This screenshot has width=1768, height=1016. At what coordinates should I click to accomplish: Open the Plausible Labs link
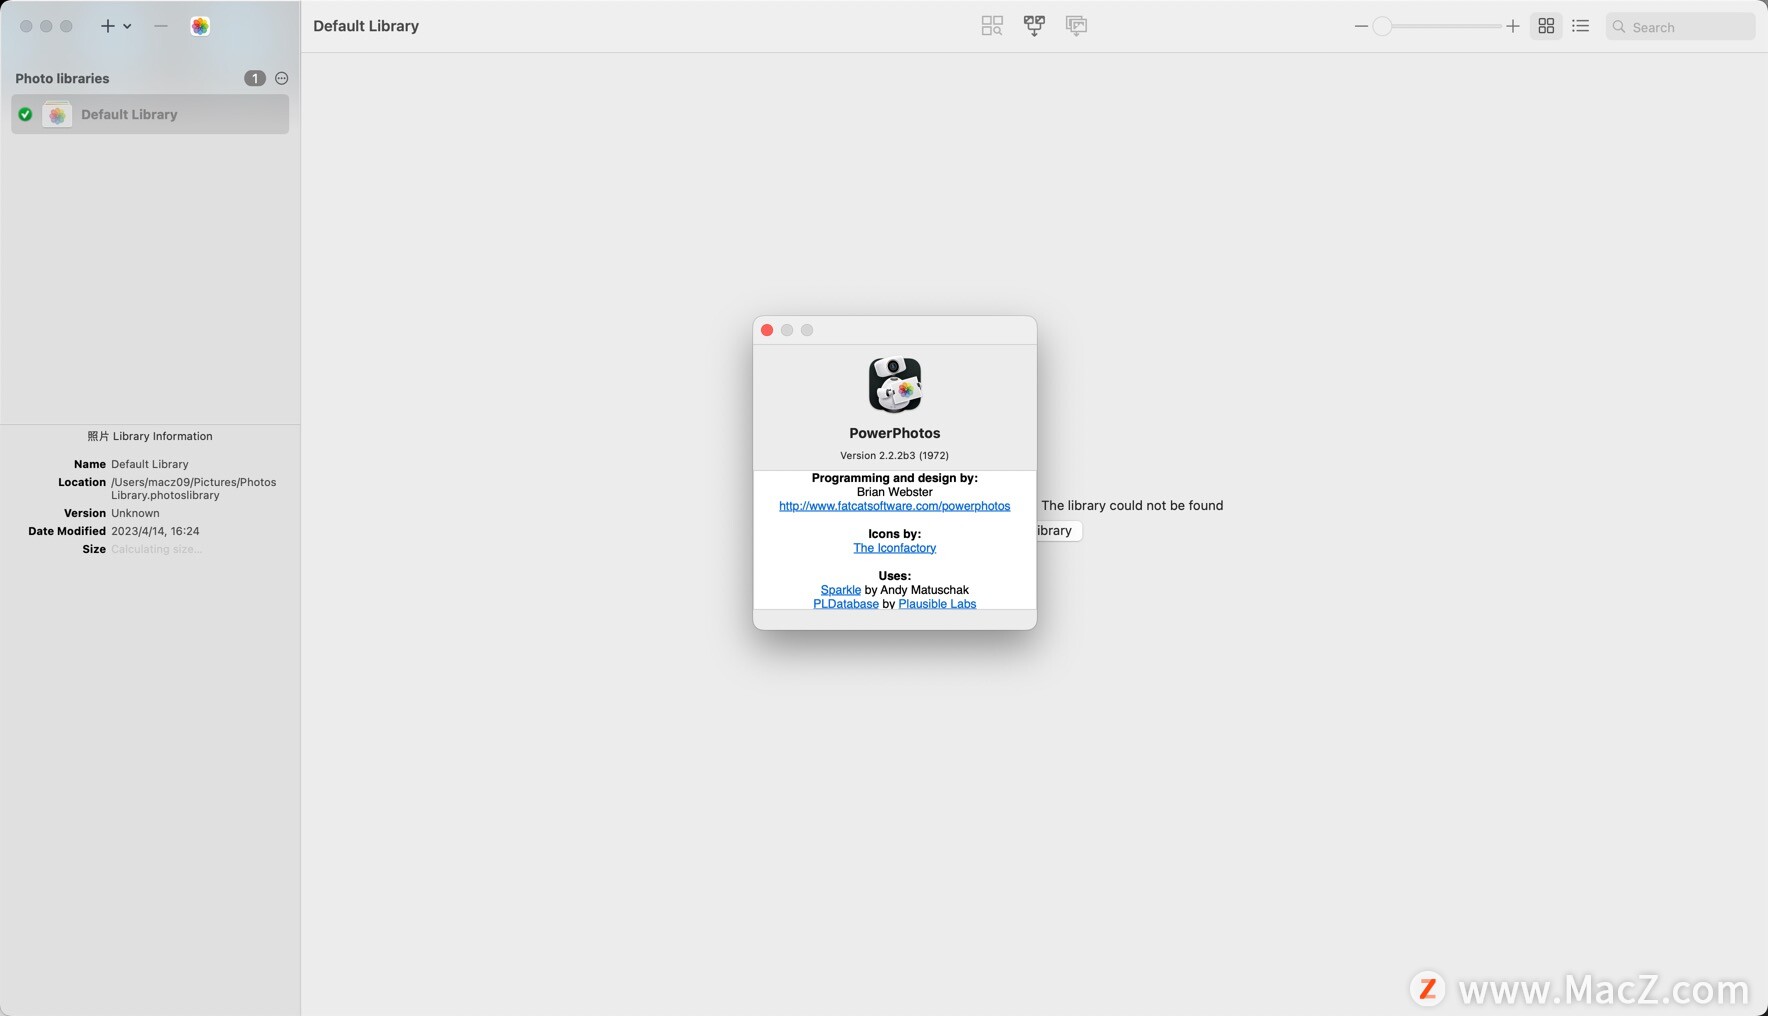pyautogui.click(x=937, y=604)
